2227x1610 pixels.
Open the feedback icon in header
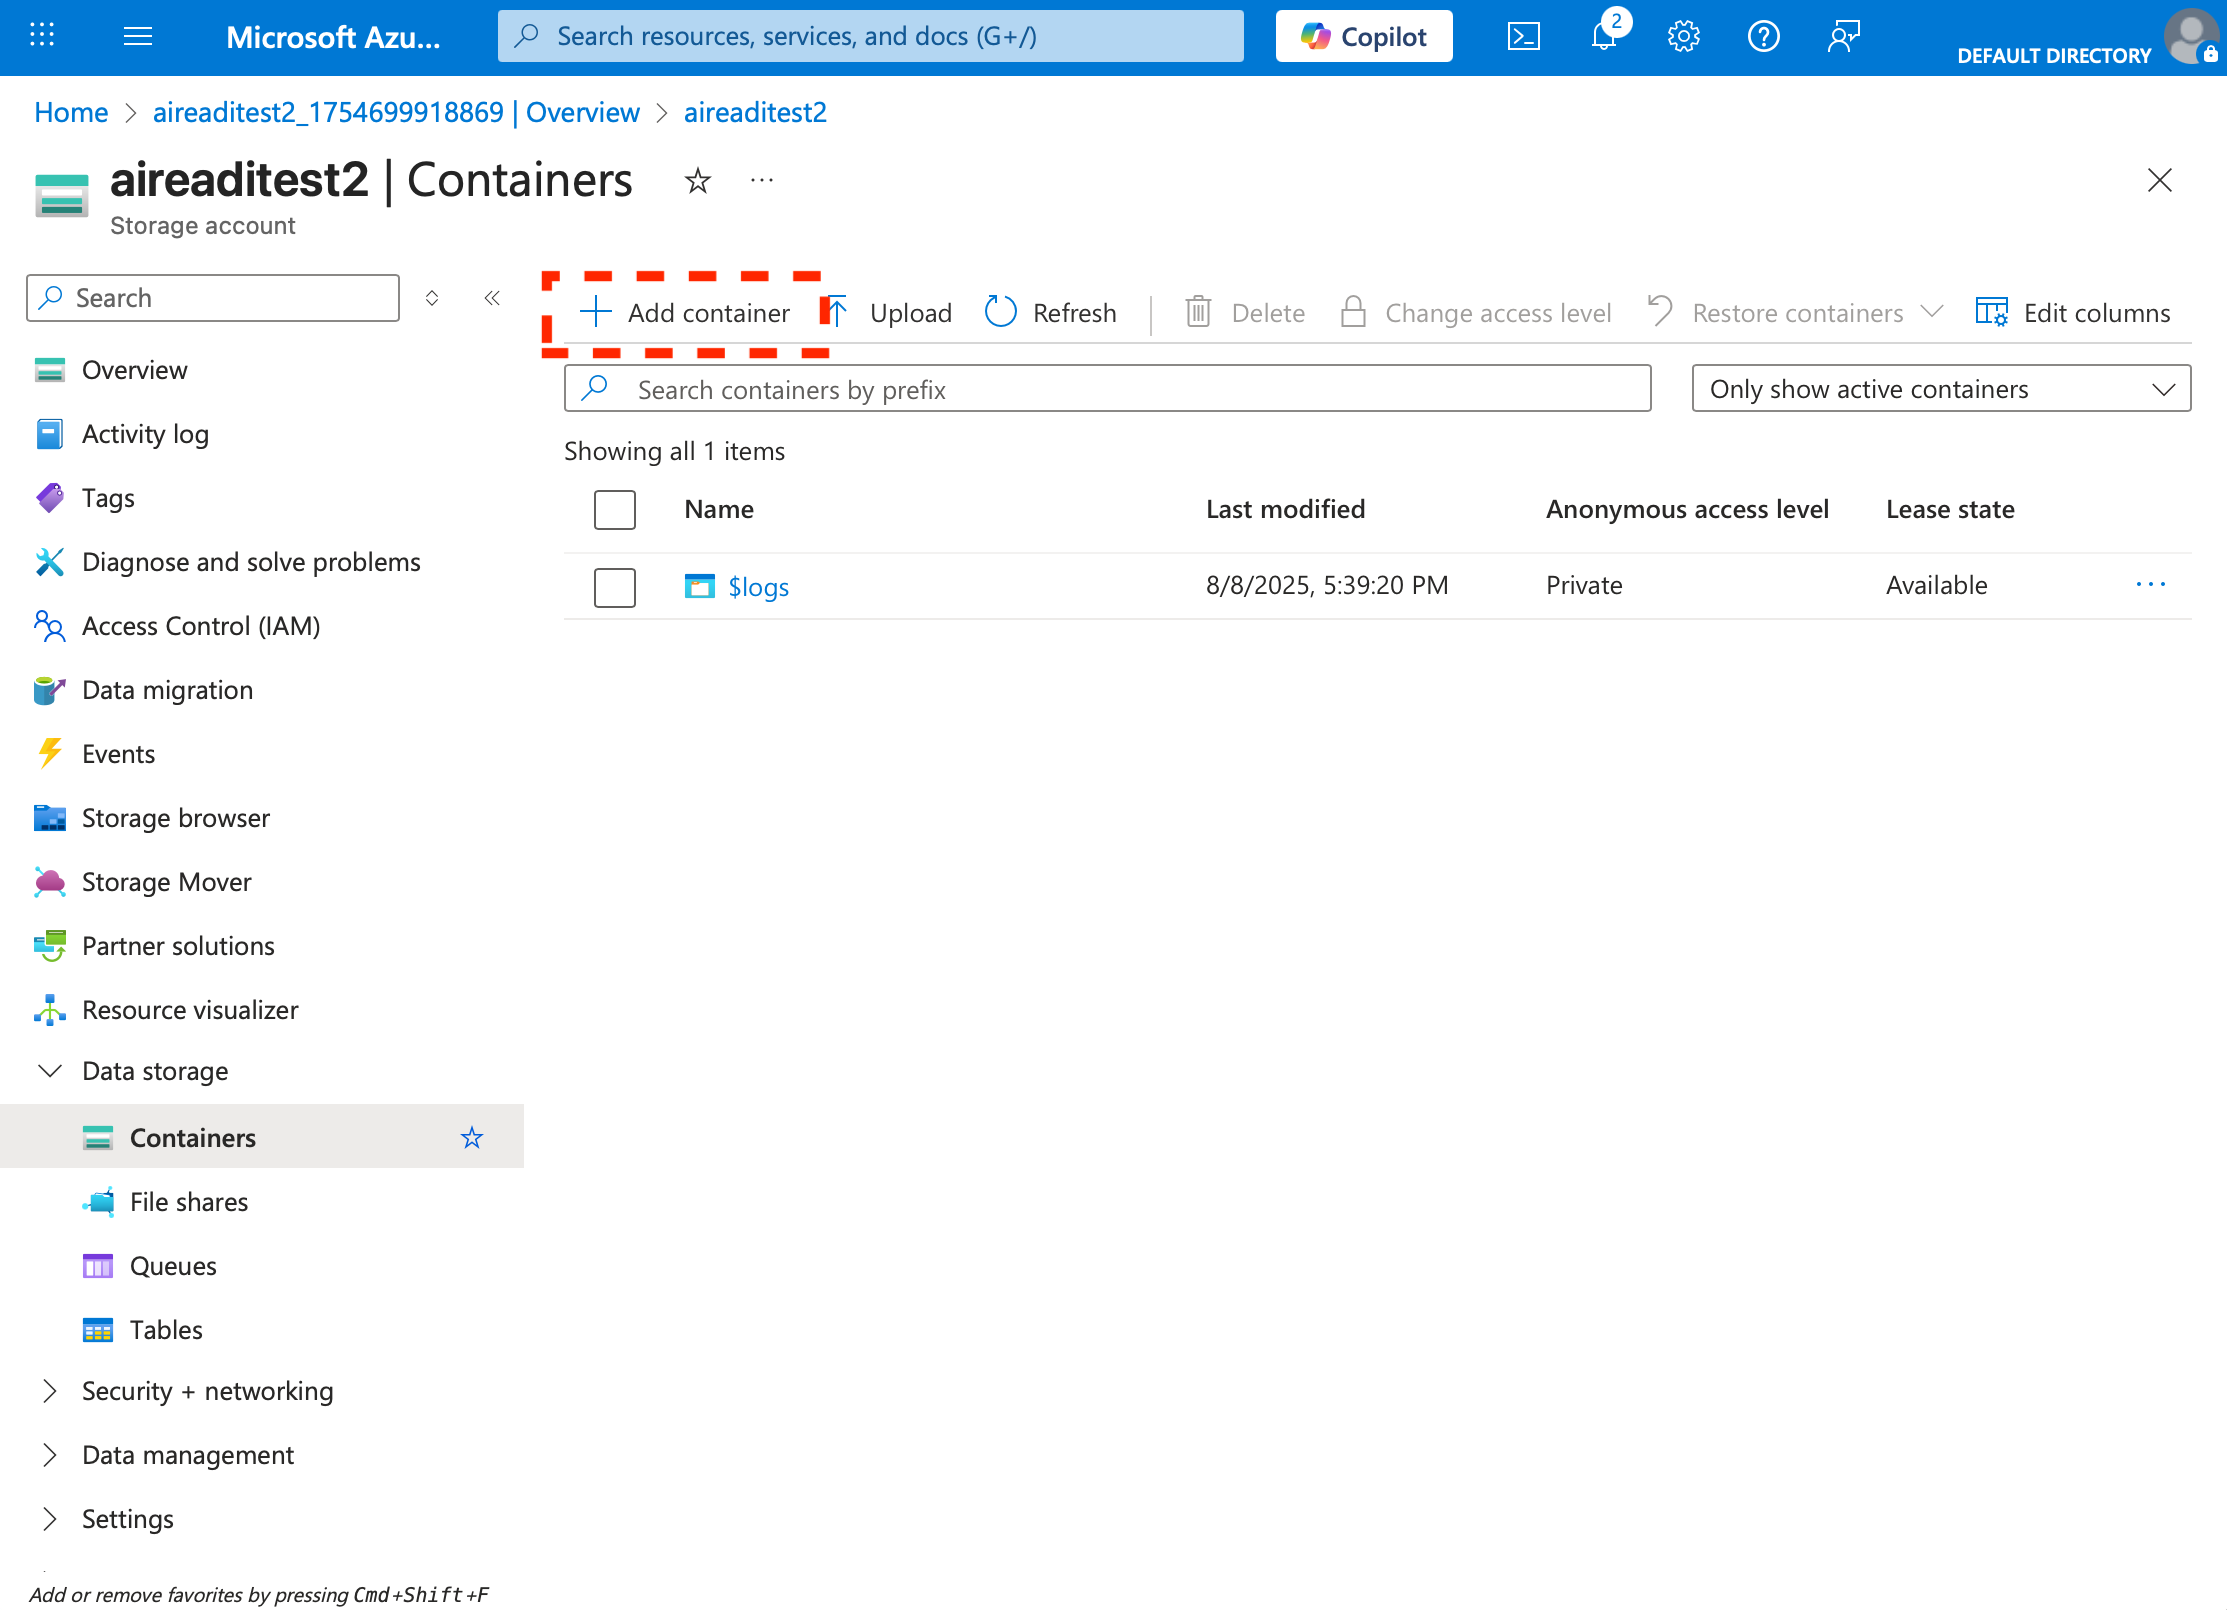1843,37
